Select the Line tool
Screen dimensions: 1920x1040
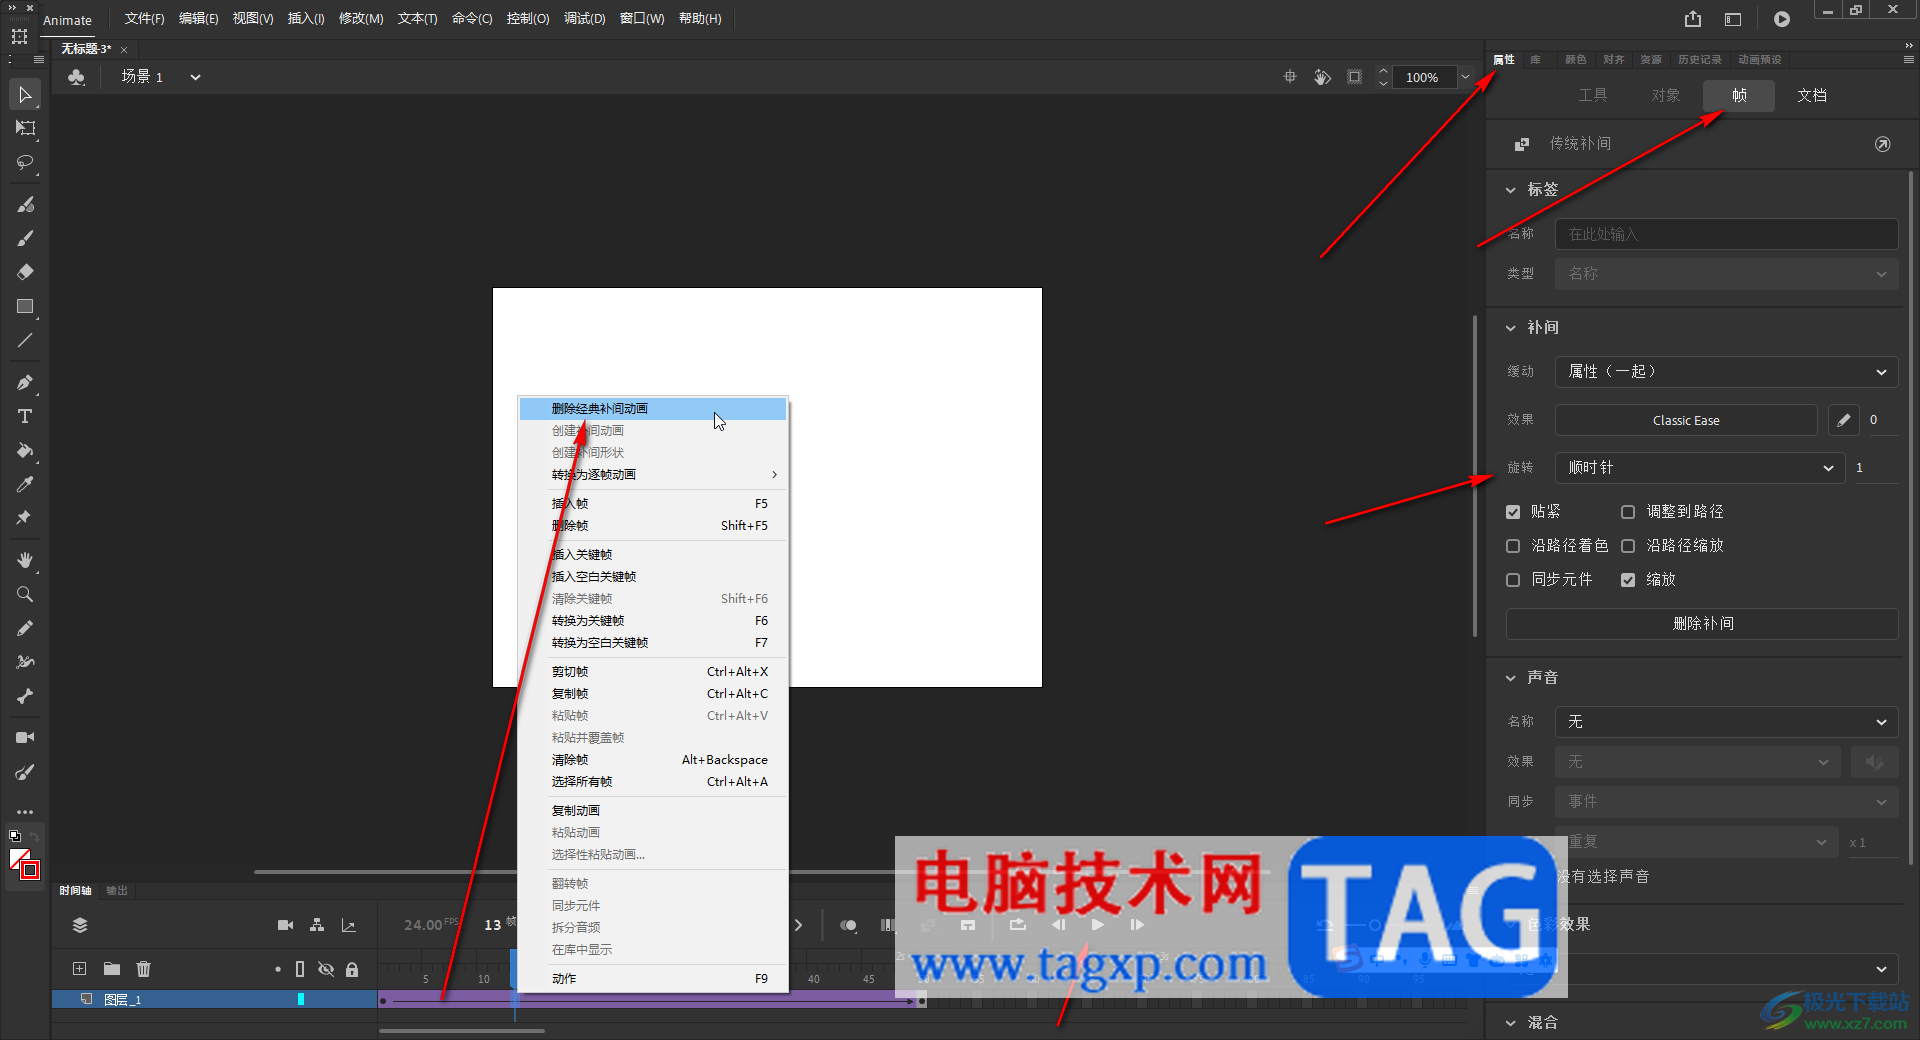[x=25, y=340]
